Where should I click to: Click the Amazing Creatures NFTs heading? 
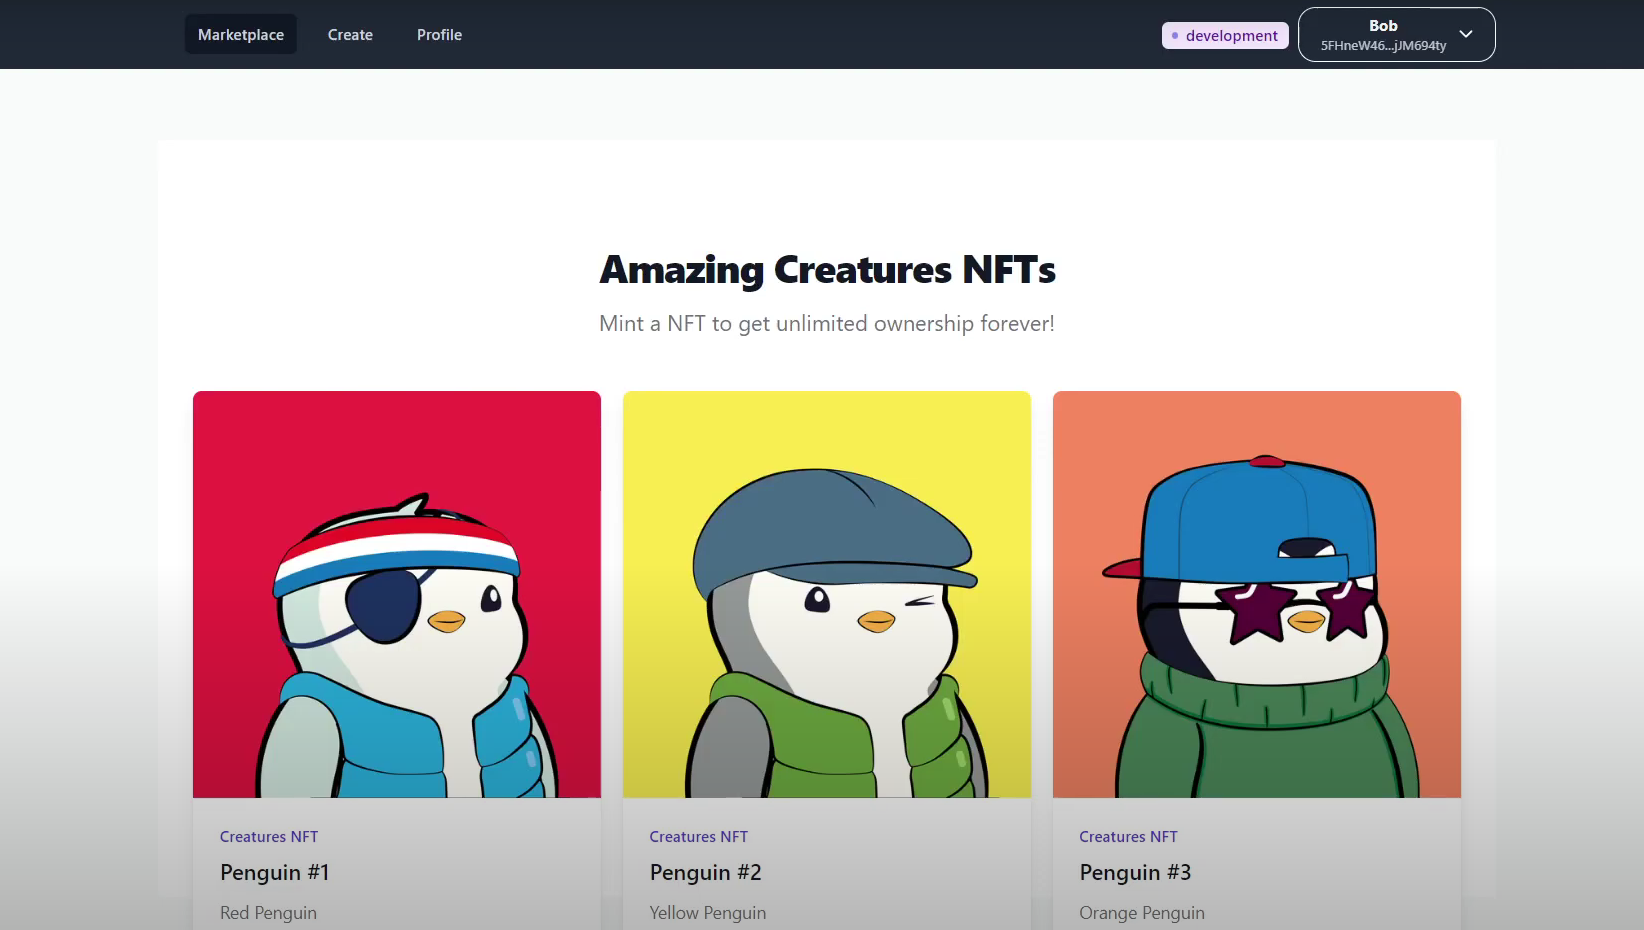[827, 270]
